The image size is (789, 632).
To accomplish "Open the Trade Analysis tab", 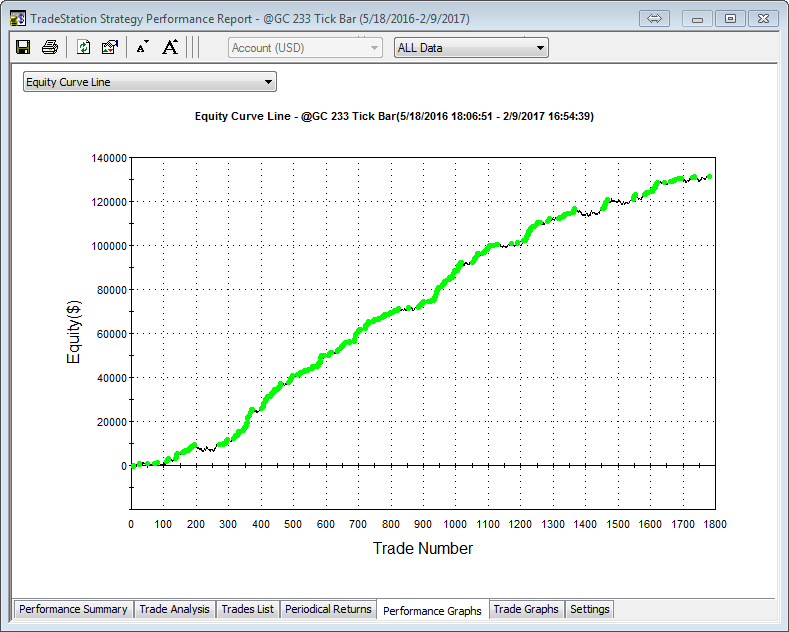I will click(x=174, y=609).
